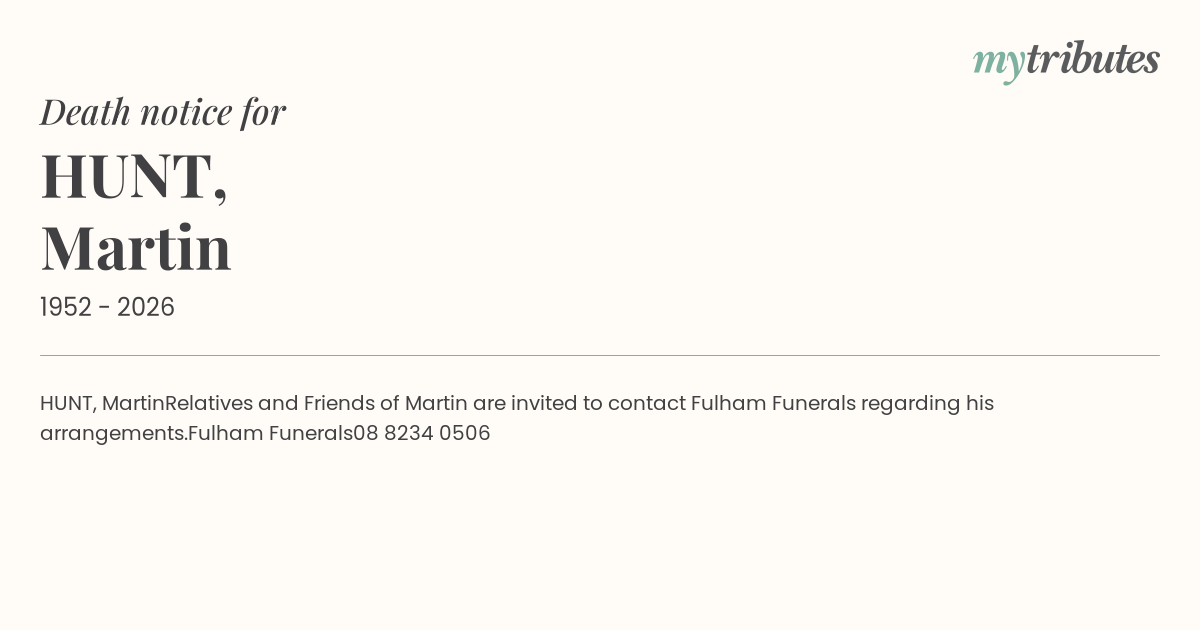Click the mytributes logo

[x=1066, y=60]
